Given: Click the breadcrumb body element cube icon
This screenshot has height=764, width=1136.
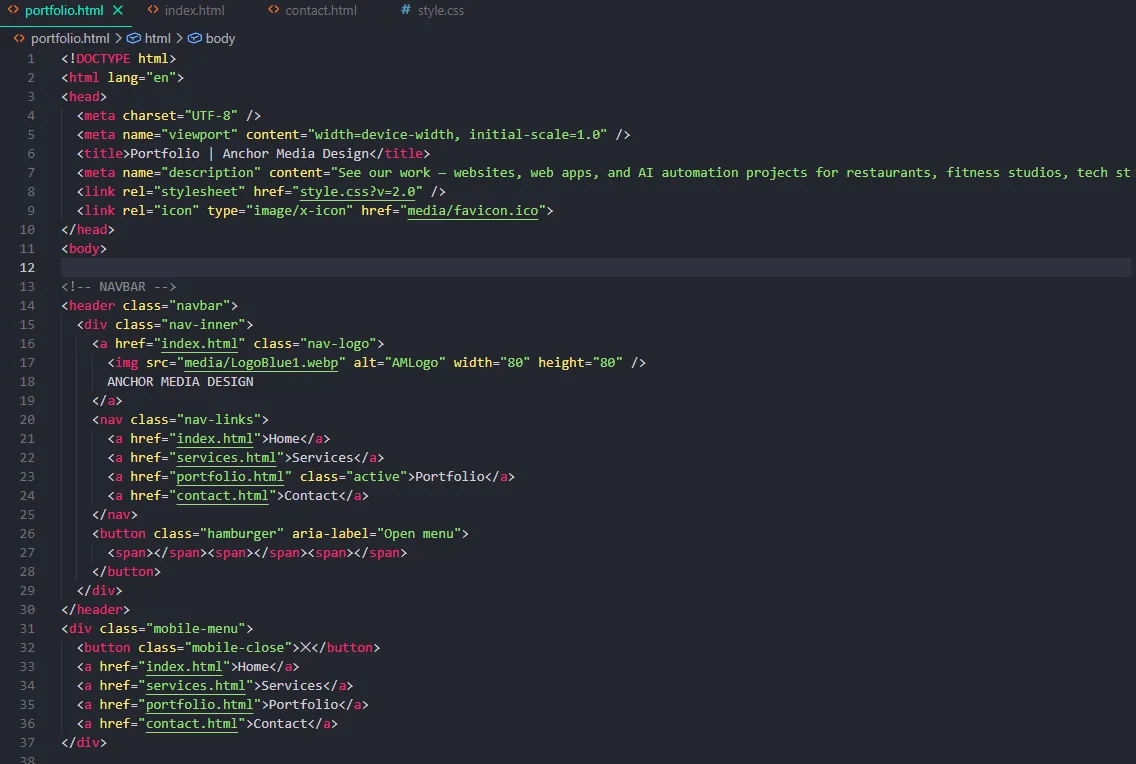Looking at the screenshot, I should click(195, 38).
